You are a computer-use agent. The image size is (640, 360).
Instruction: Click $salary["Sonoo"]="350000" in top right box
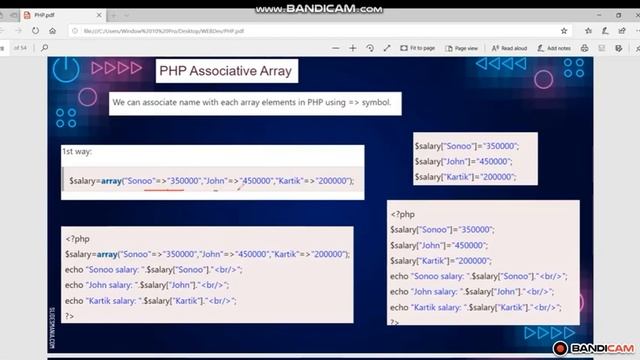467,146
